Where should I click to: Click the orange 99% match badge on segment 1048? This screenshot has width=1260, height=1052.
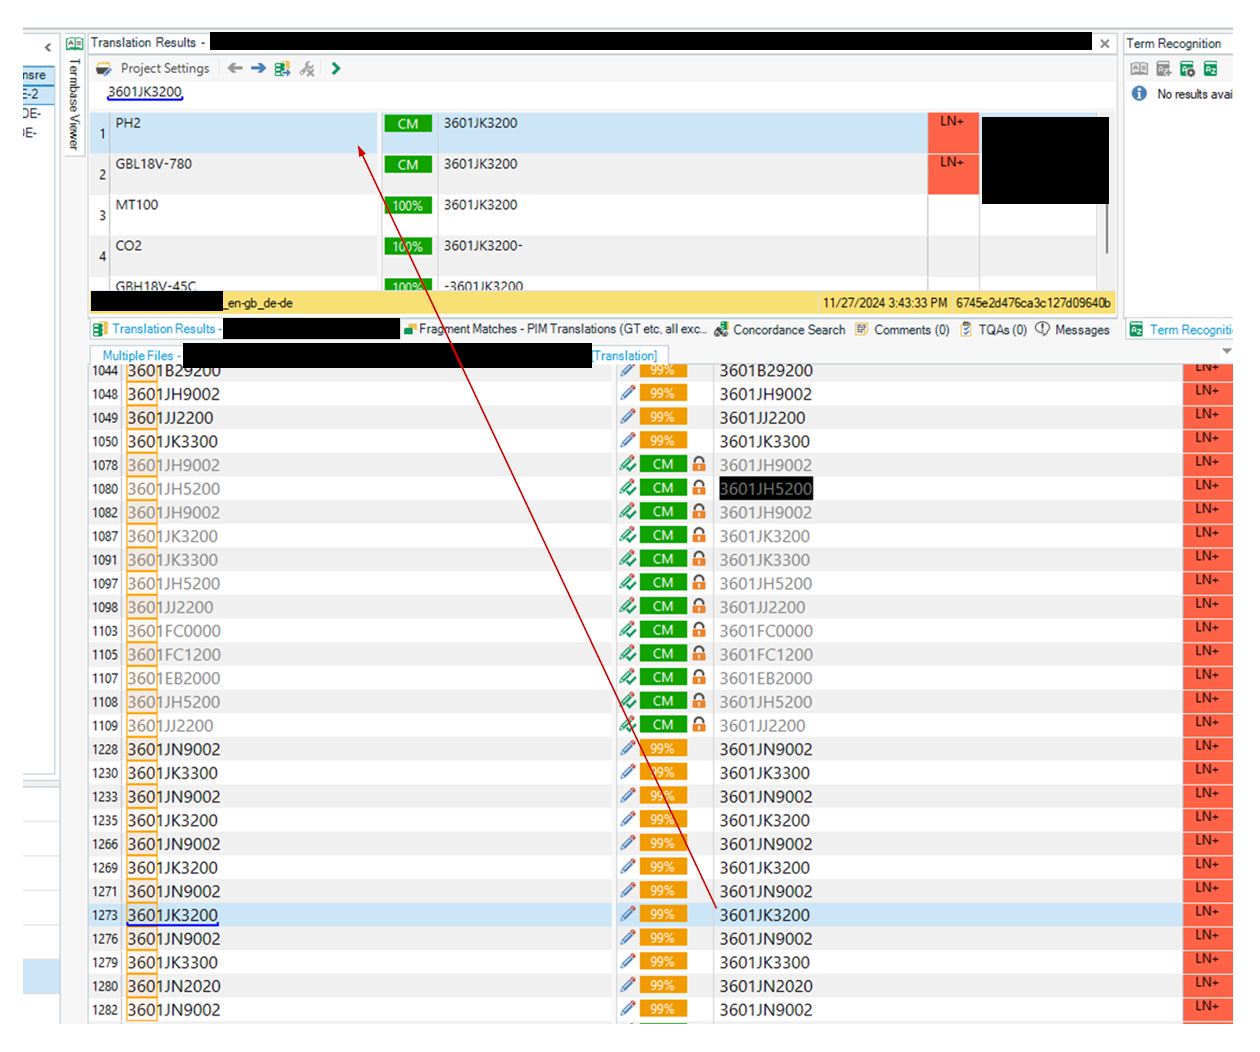(x=662, y=394)
